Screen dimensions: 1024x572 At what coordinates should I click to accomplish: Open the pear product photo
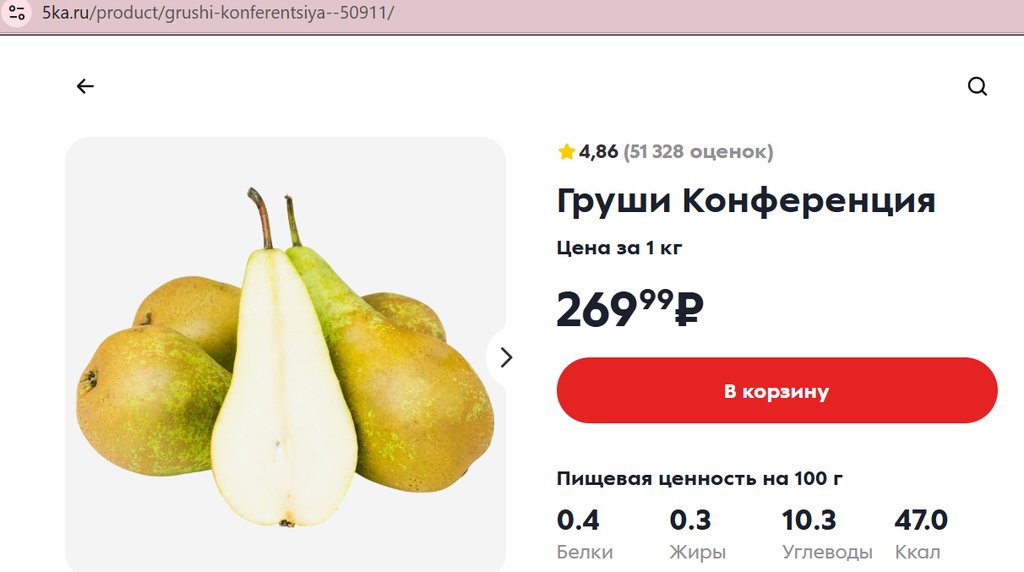point(285,354)
